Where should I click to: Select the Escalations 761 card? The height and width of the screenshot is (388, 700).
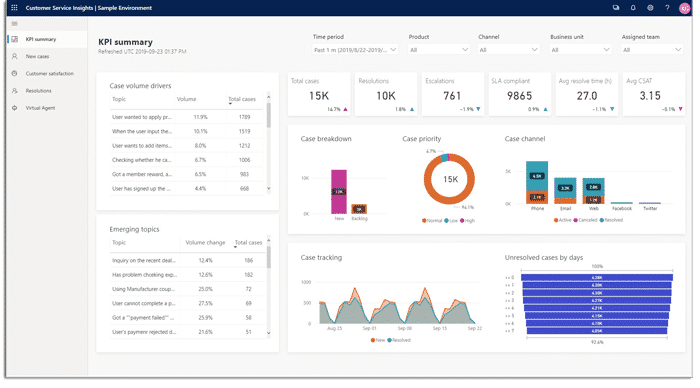(x=453, y=94)
